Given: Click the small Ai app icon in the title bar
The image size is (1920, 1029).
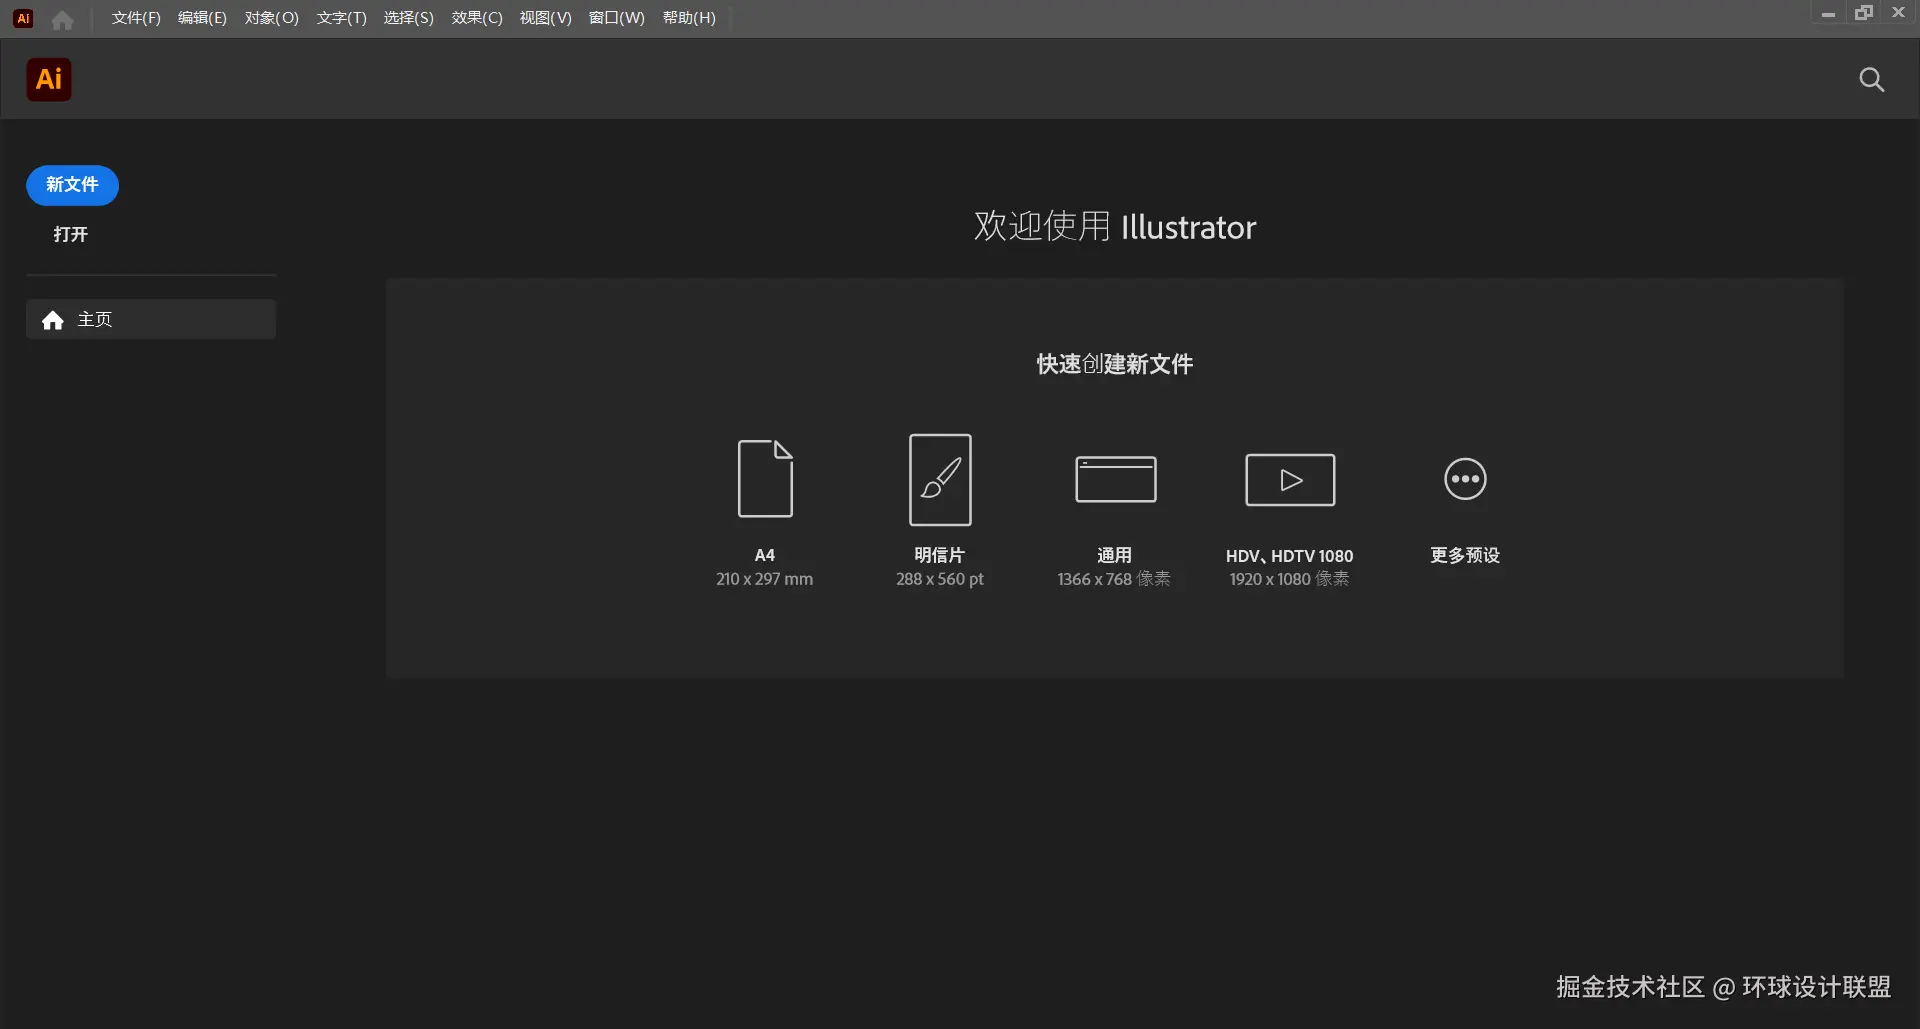Looking at the screenshot, I should [x=23, y=18].
